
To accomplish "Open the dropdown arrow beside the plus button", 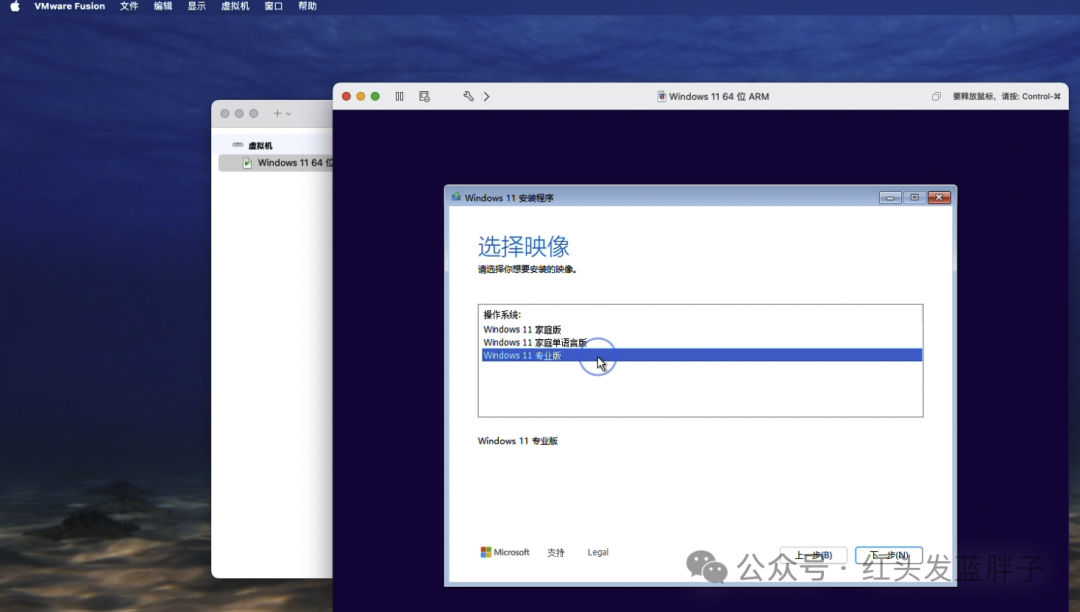I will point(289,114).
